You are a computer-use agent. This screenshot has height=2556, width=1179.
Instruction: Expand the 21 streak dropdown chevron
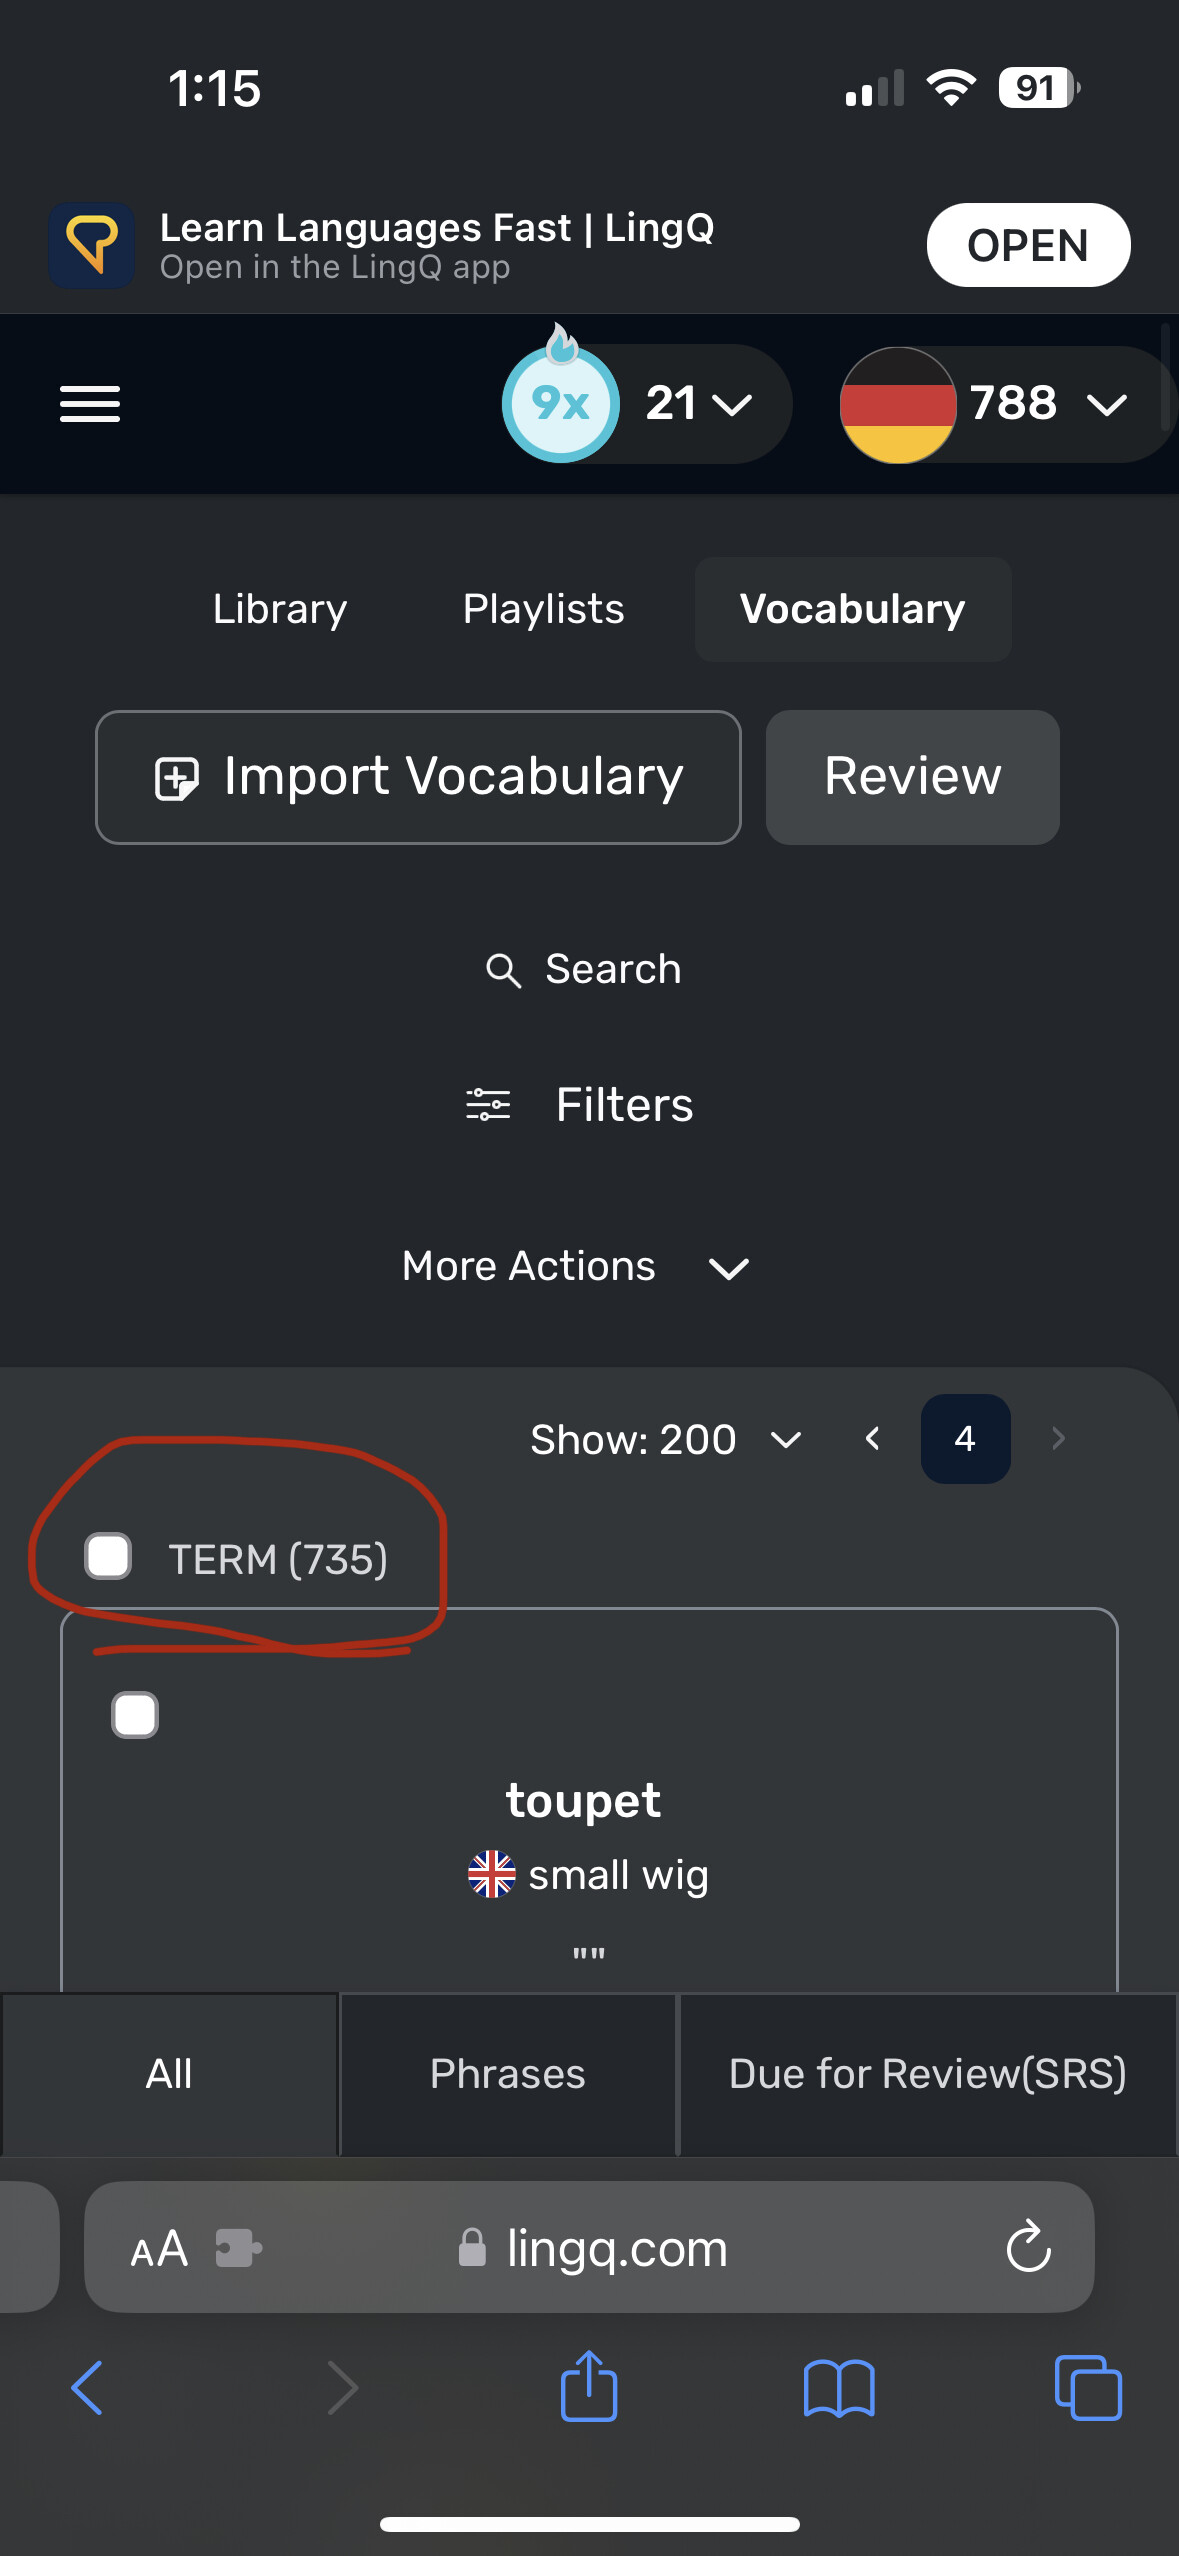tap(732, 404)
